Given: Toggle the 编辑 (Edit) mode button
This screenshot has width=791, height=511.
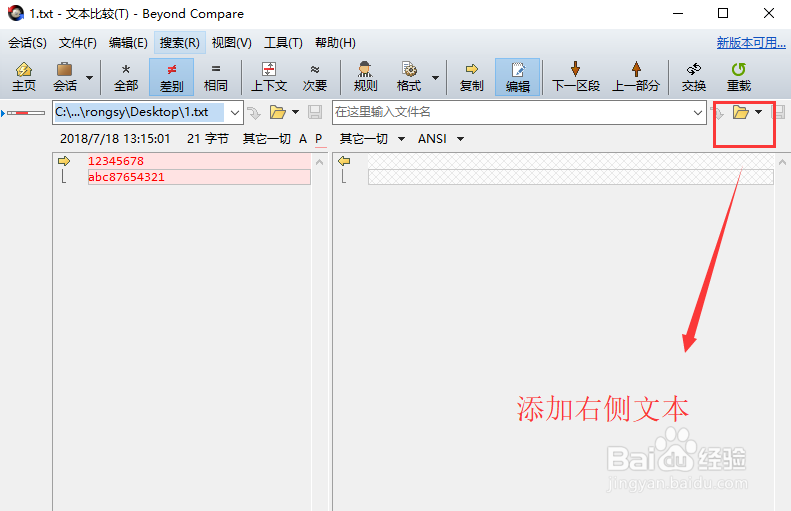Looking at the screenshot, I should click(x=518, y=77).
